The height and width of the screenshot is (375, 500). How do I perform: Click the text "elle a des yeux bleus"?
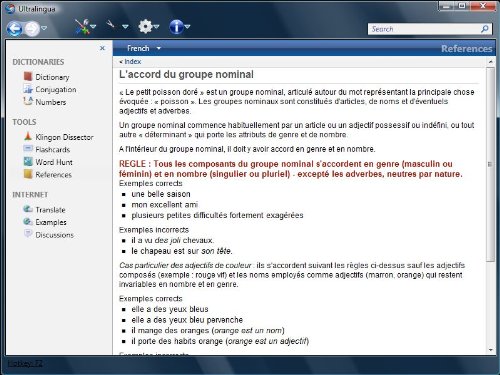pos(170,309)
